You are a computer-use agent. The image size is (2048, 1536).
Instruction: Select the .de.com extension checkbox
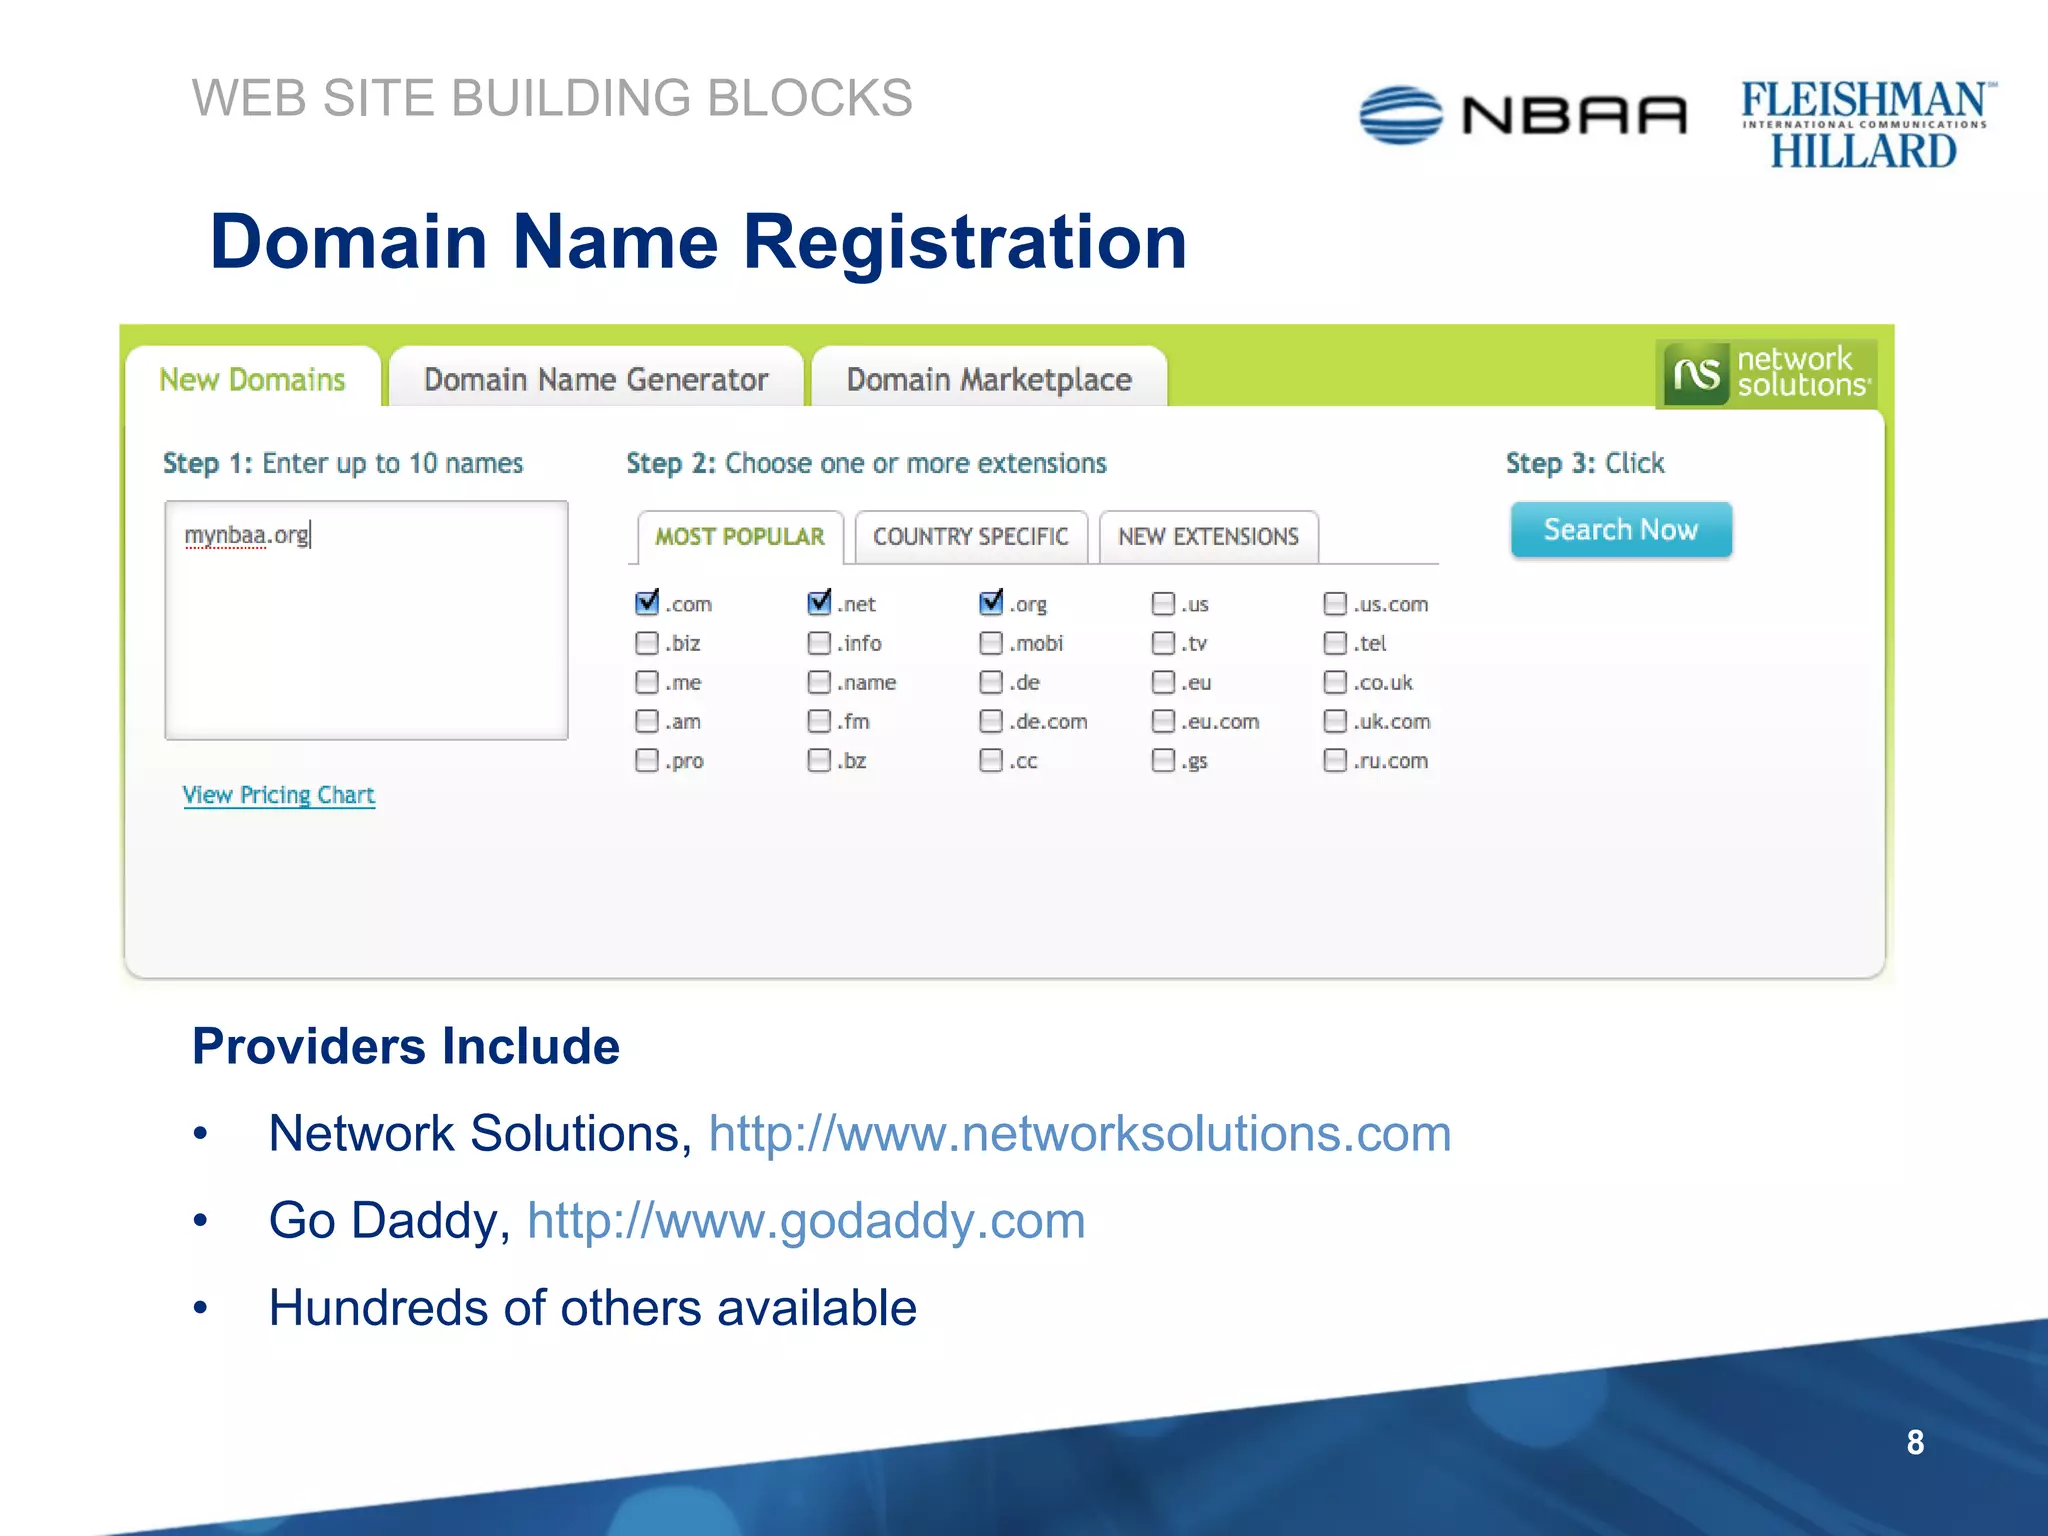(x=991, y=721)
